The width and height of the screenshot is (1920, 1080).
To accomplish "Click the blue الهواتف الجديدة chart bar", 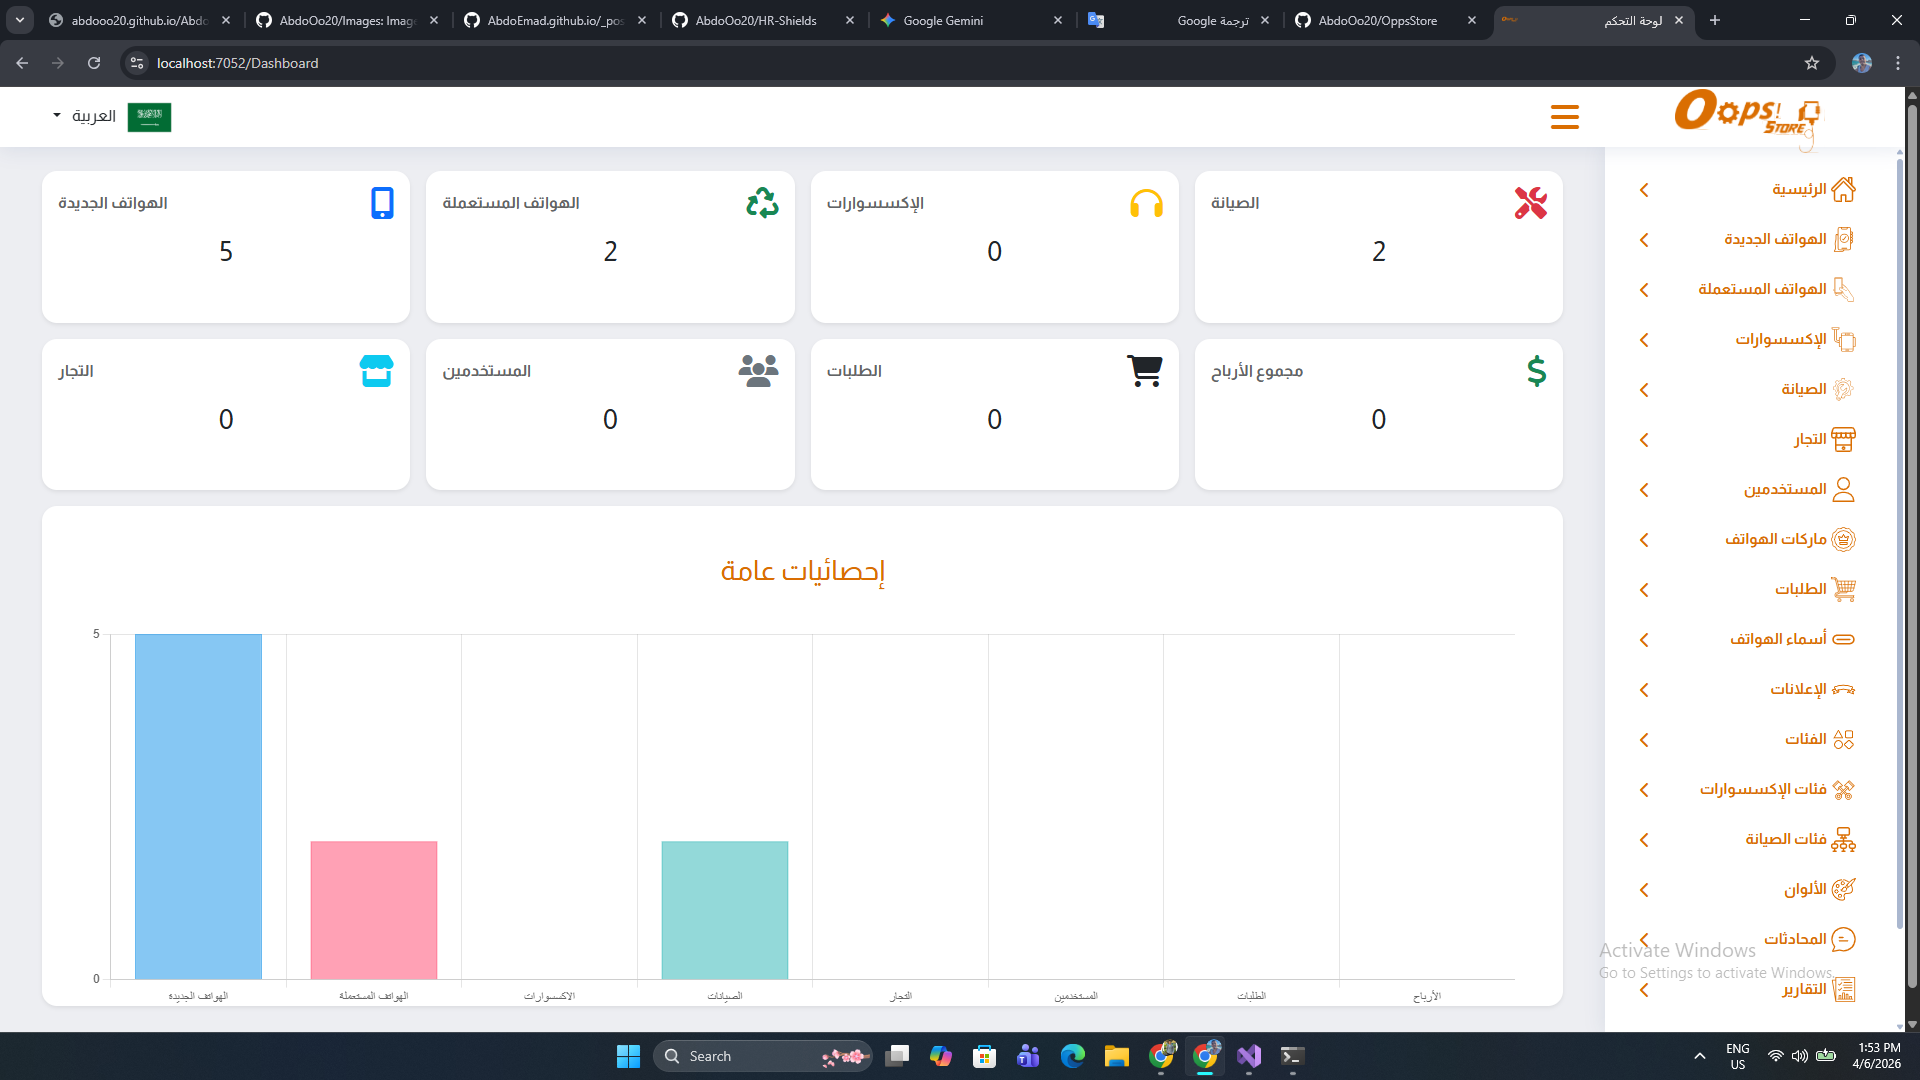I will point(198,805).
